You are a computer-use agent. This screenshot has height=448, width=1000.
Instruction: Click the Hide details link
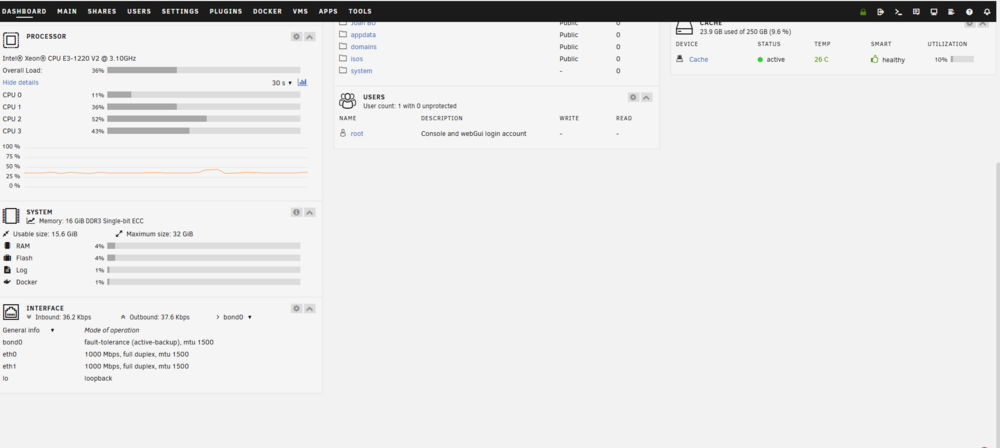20,82
